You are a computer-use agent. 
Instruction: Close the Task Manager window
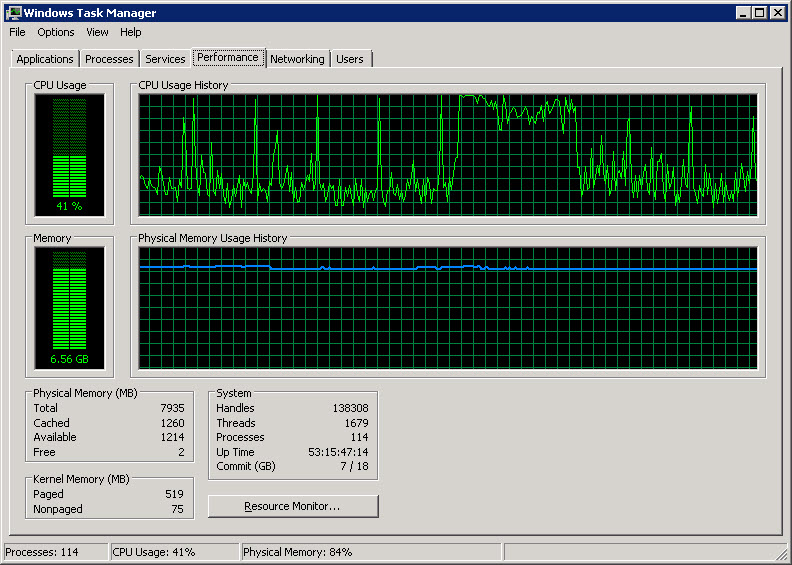coord(777,13)
